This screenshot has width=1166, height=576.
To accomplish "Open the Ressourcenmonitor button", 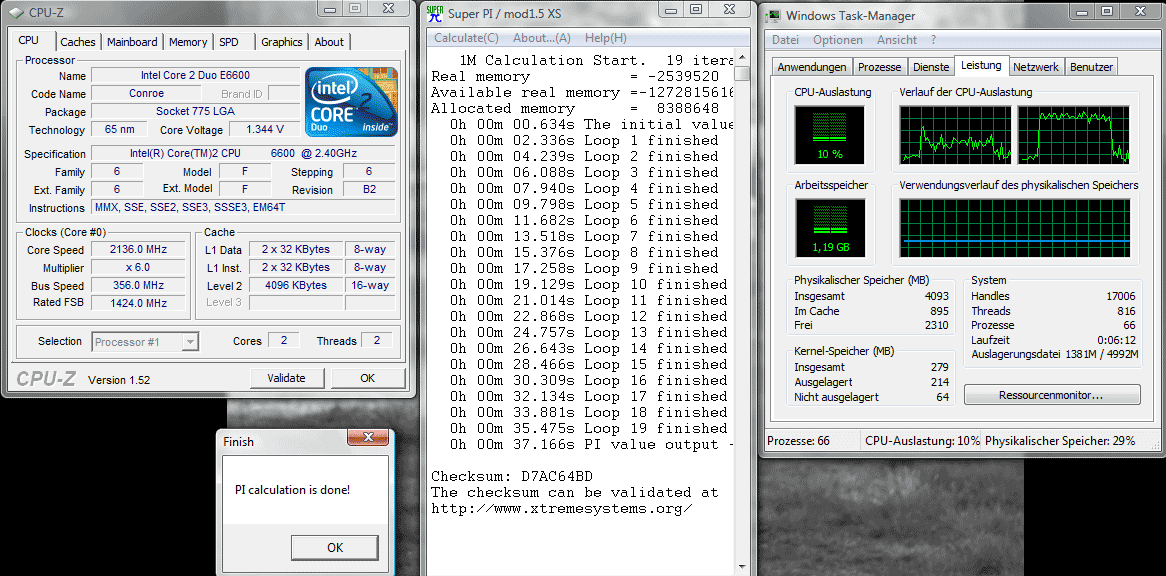I will point(1051,395).
